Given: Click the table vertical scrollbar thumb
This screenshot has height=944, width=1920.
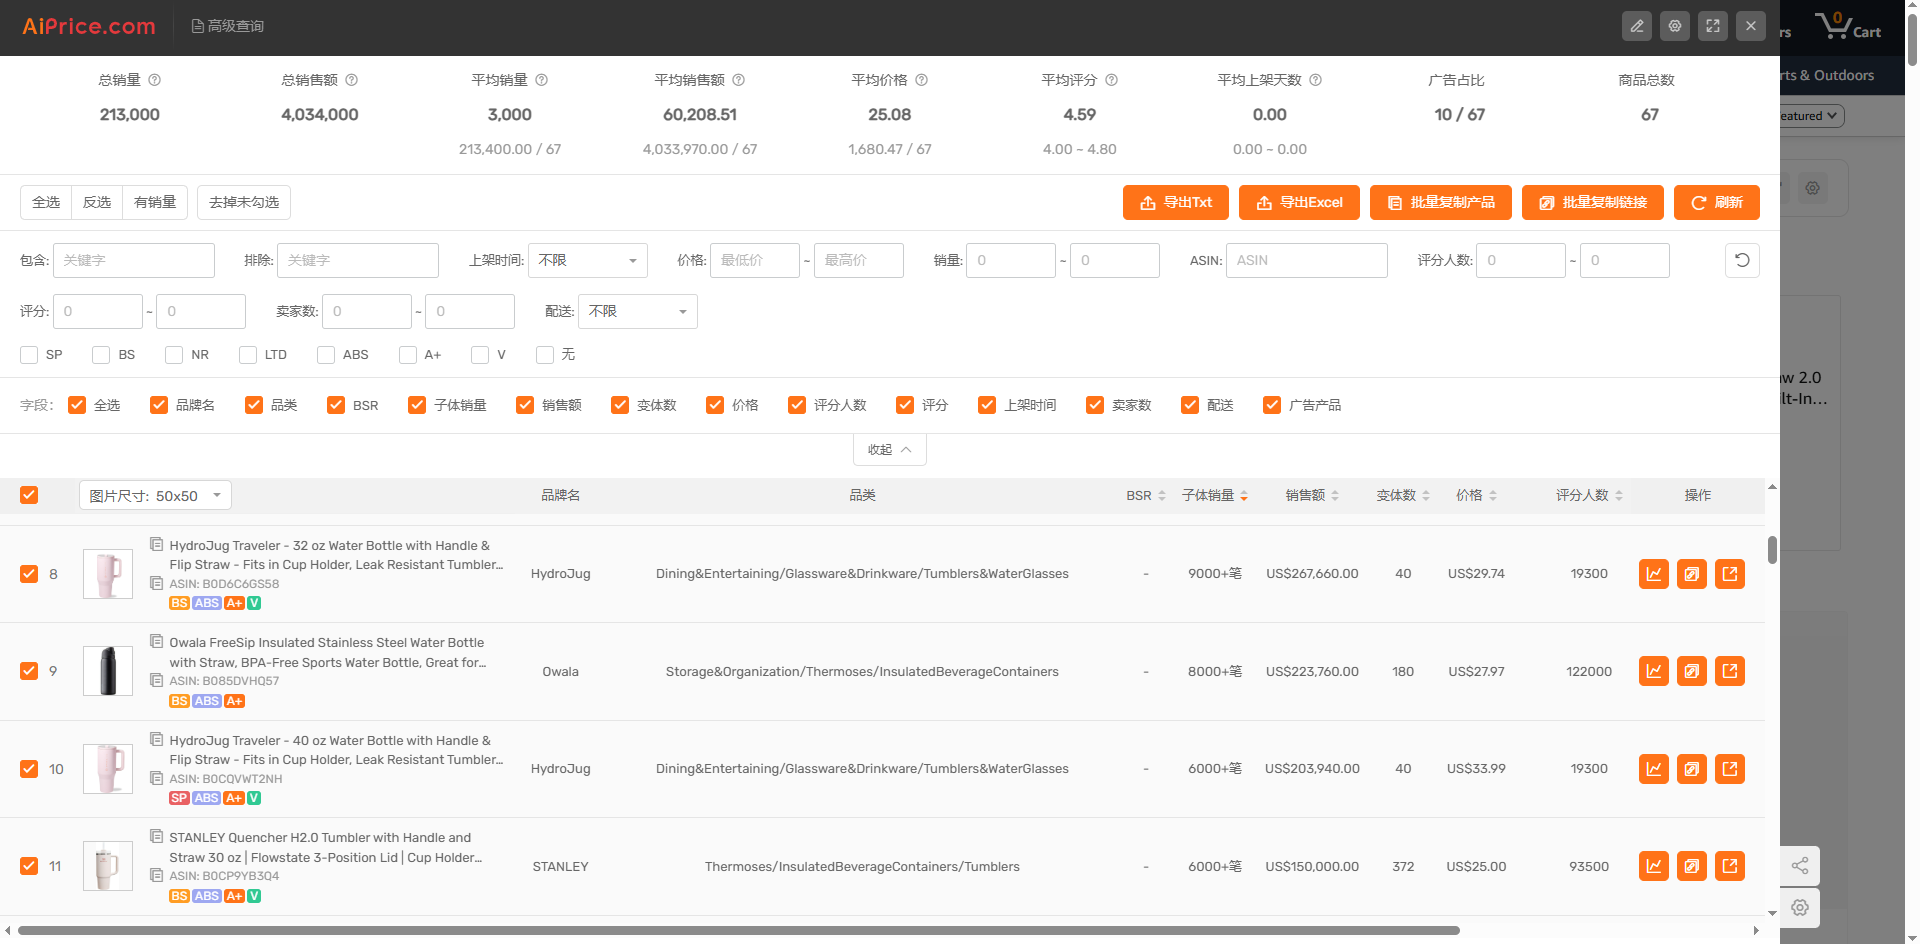Looking at the screenshot, I should [1772, 550].
